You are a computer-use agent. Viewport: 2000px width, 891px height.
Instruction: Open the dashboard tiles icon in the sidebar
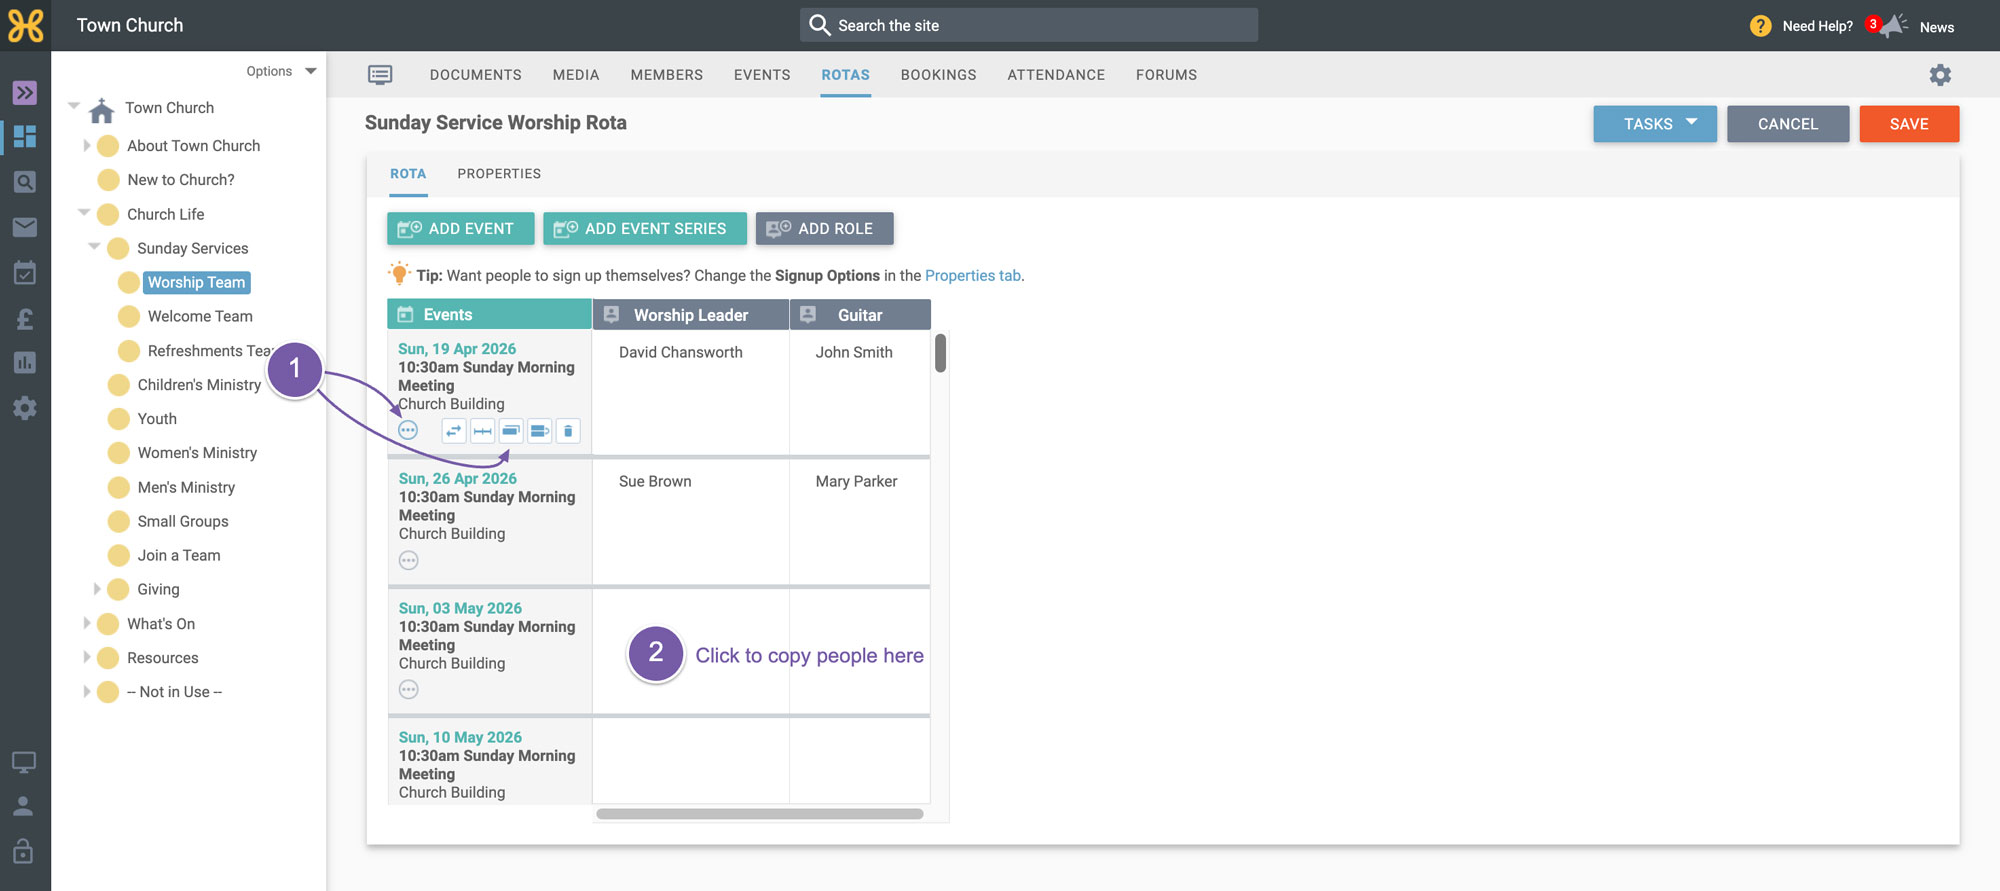click(x=25, y=137)
